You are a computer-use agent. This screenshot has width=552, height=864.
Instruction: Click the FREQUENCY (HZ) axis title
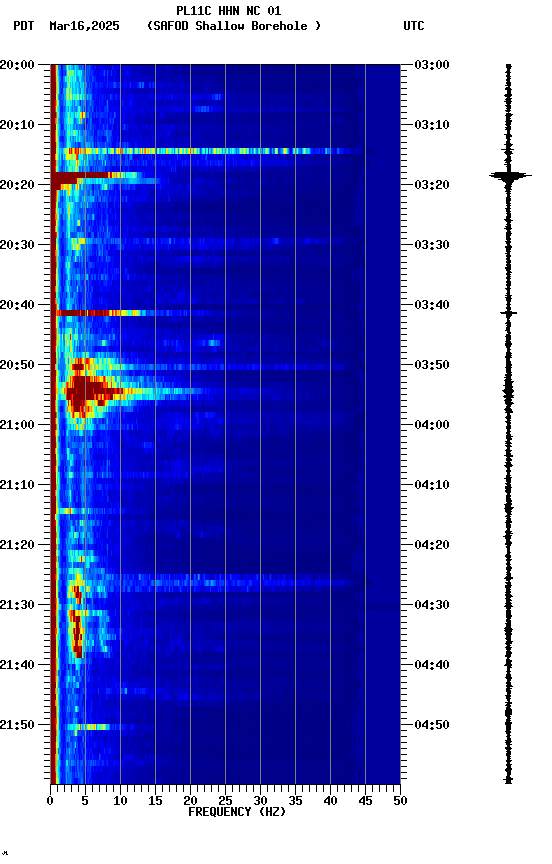[237, 813]
